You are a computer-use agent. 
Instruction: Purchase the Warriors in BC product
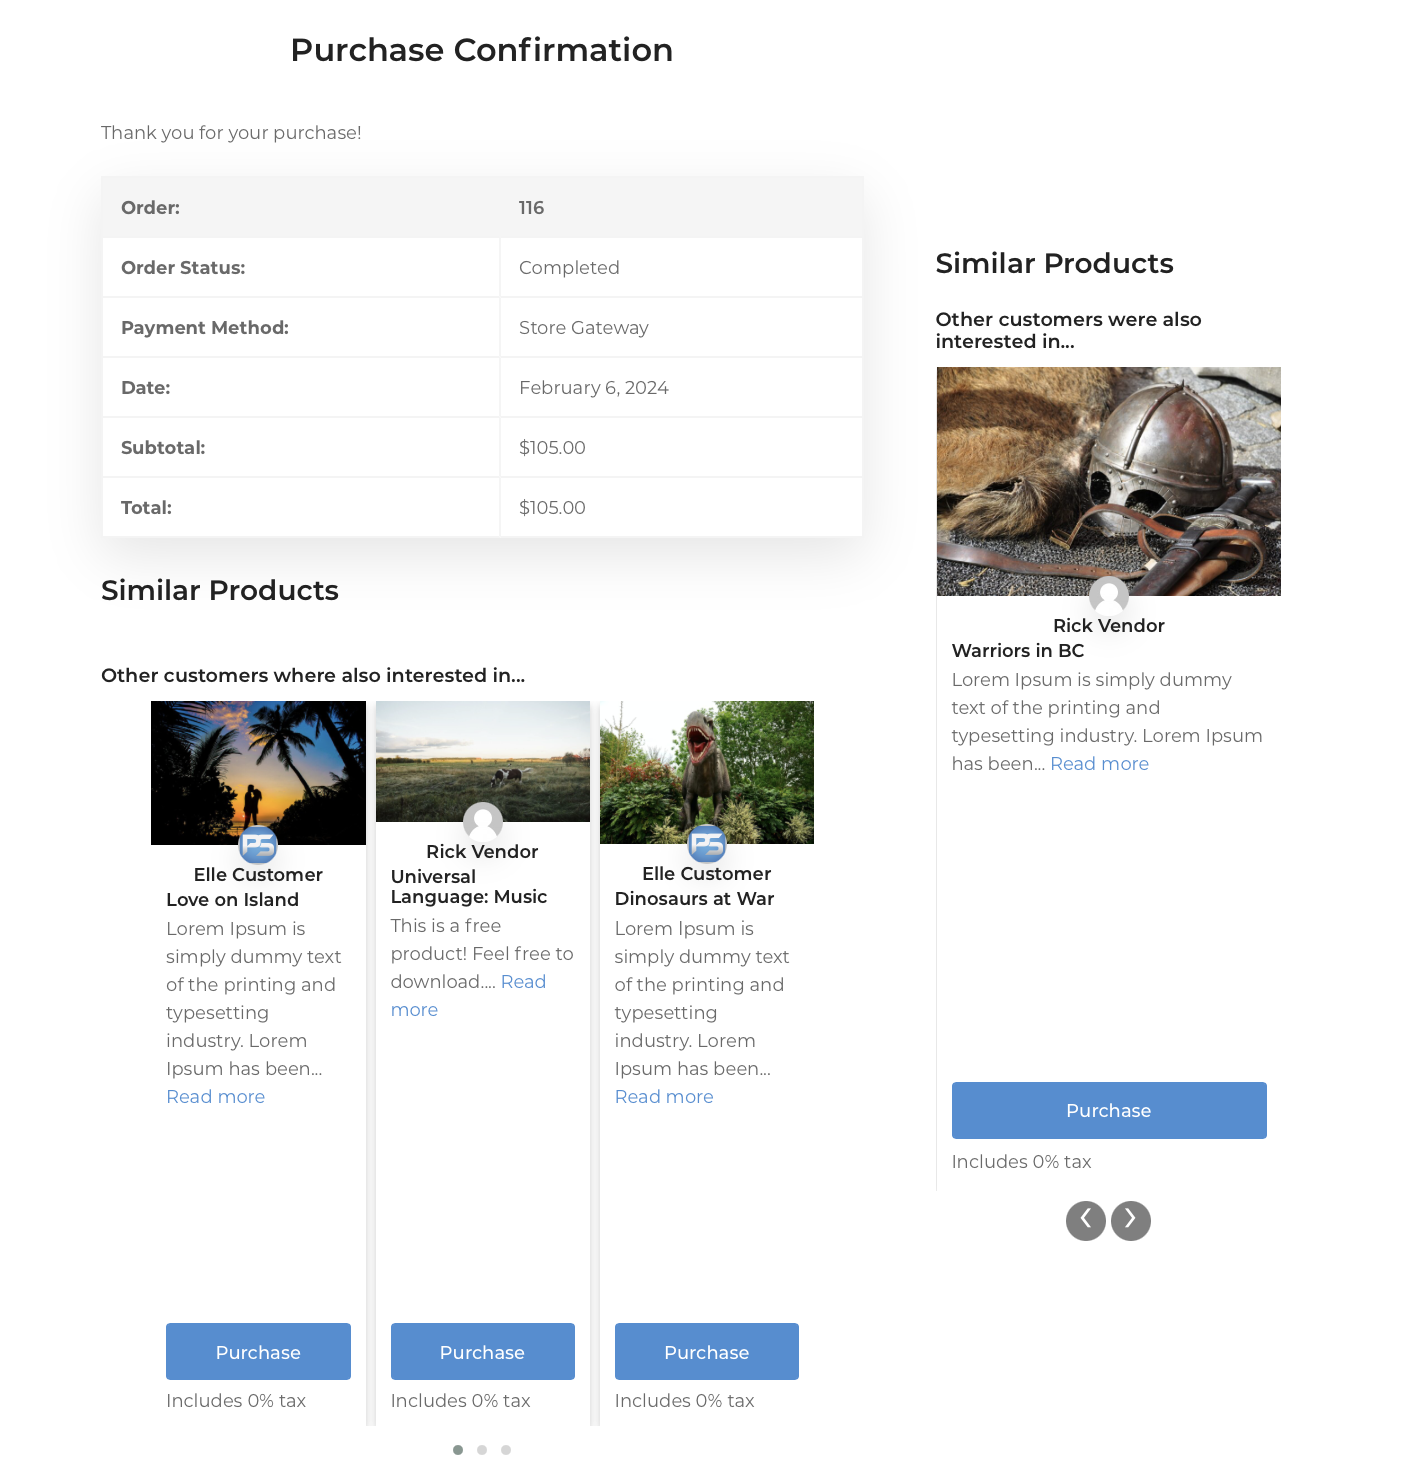1109,1110
